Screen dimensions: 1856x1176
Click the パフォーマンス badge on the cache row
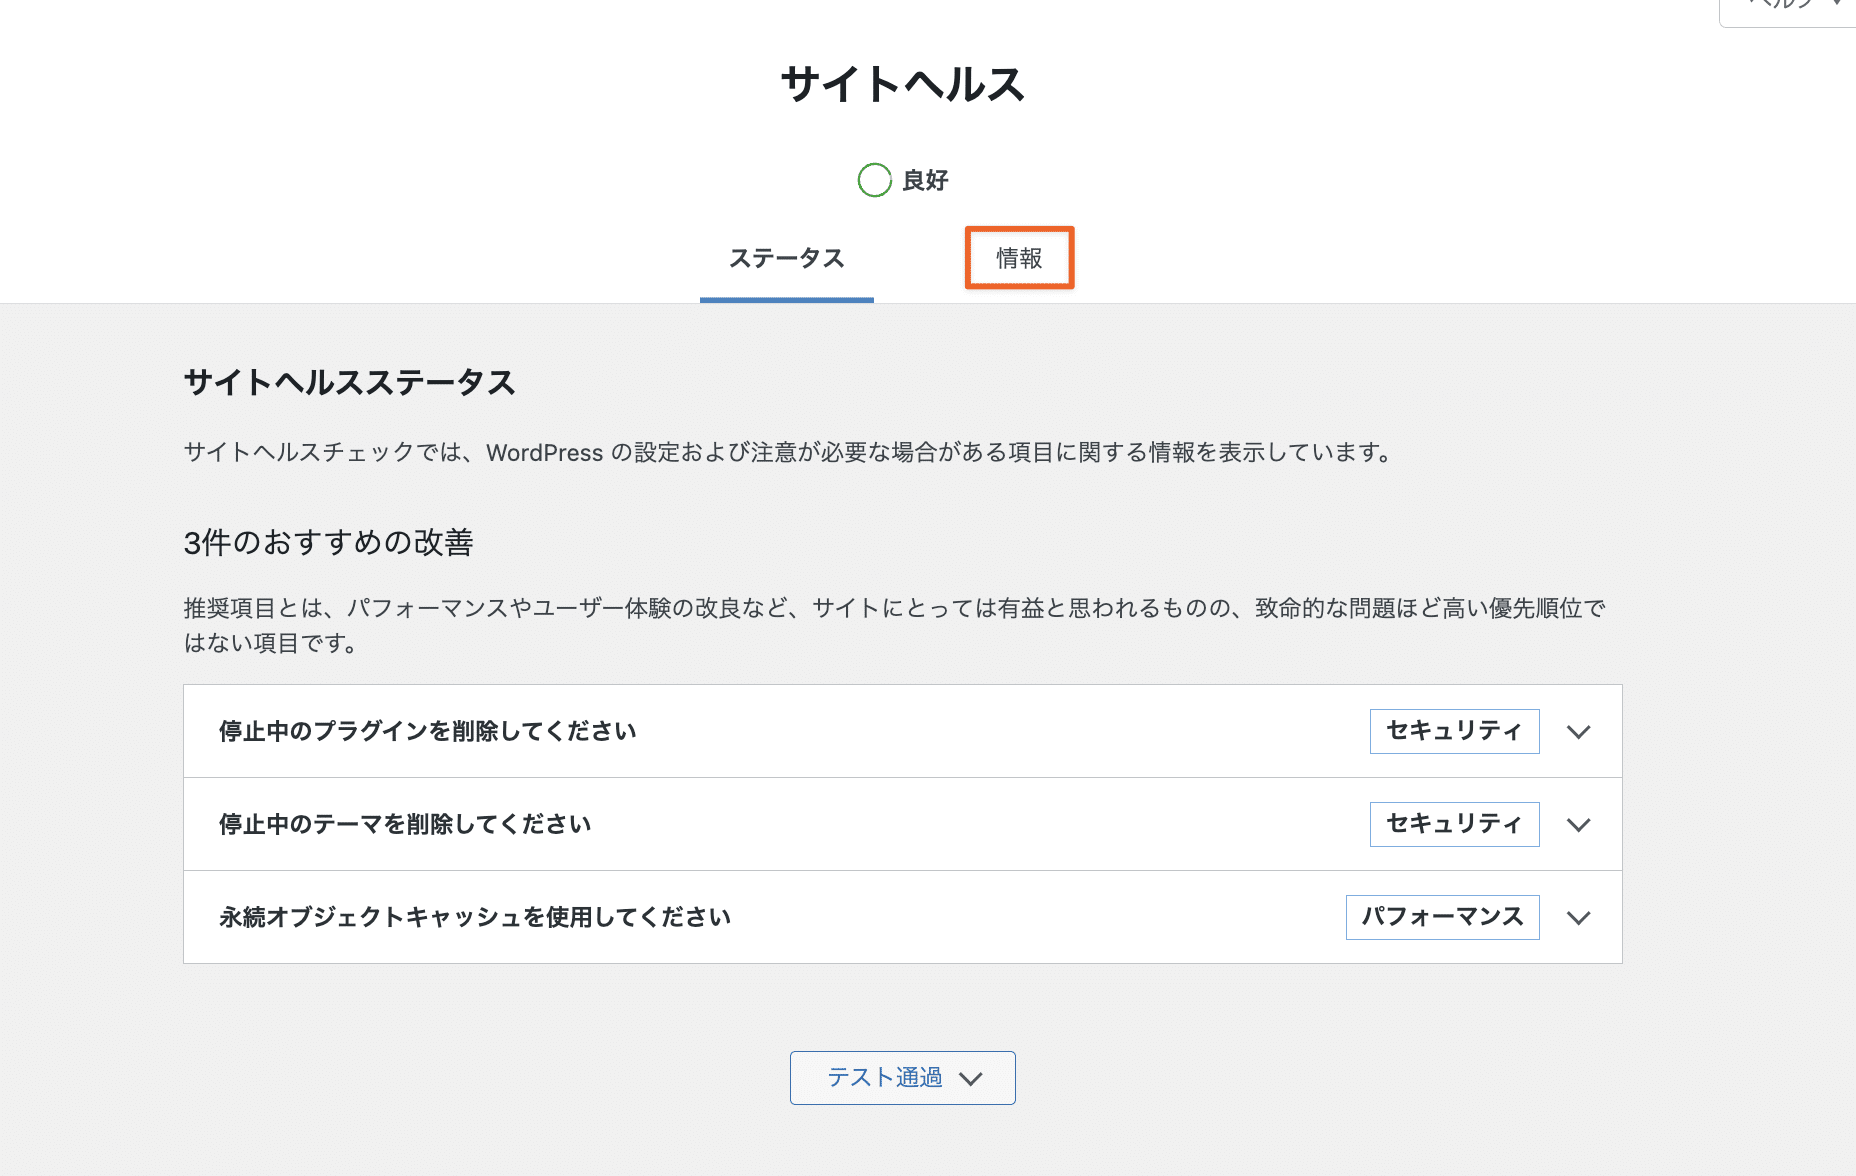(x=1441, y=917)
